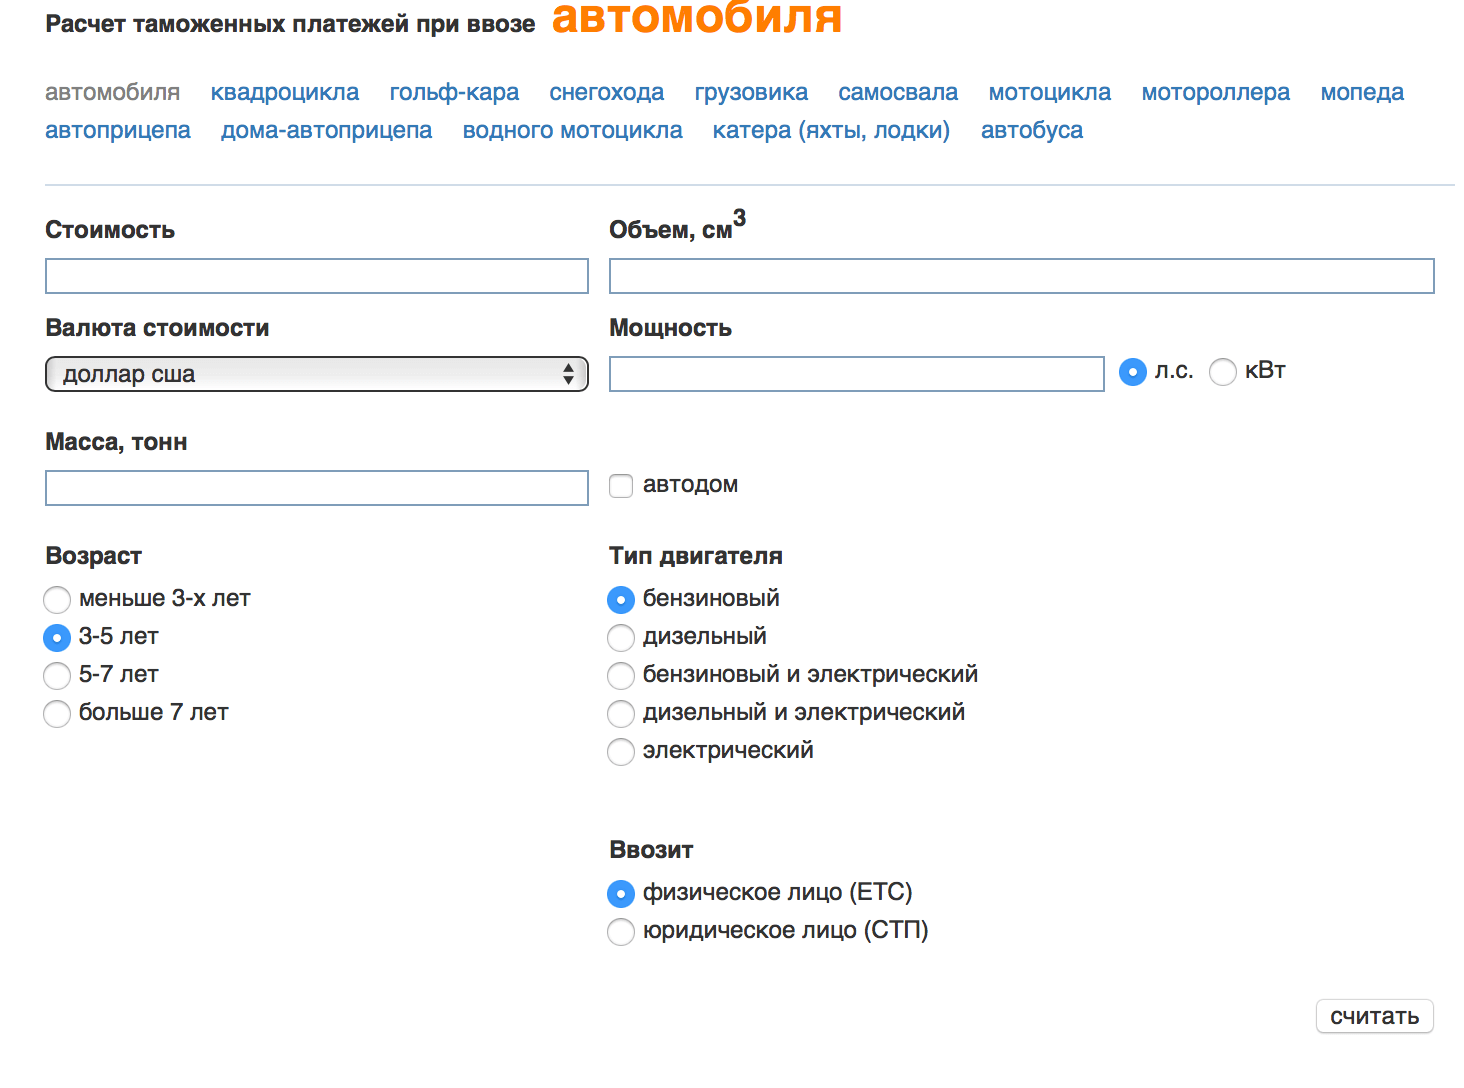Focus the 'Масса, тонн' input field
The width and height of the screenshot is (1464, 1088).
(x=316, y=488)
